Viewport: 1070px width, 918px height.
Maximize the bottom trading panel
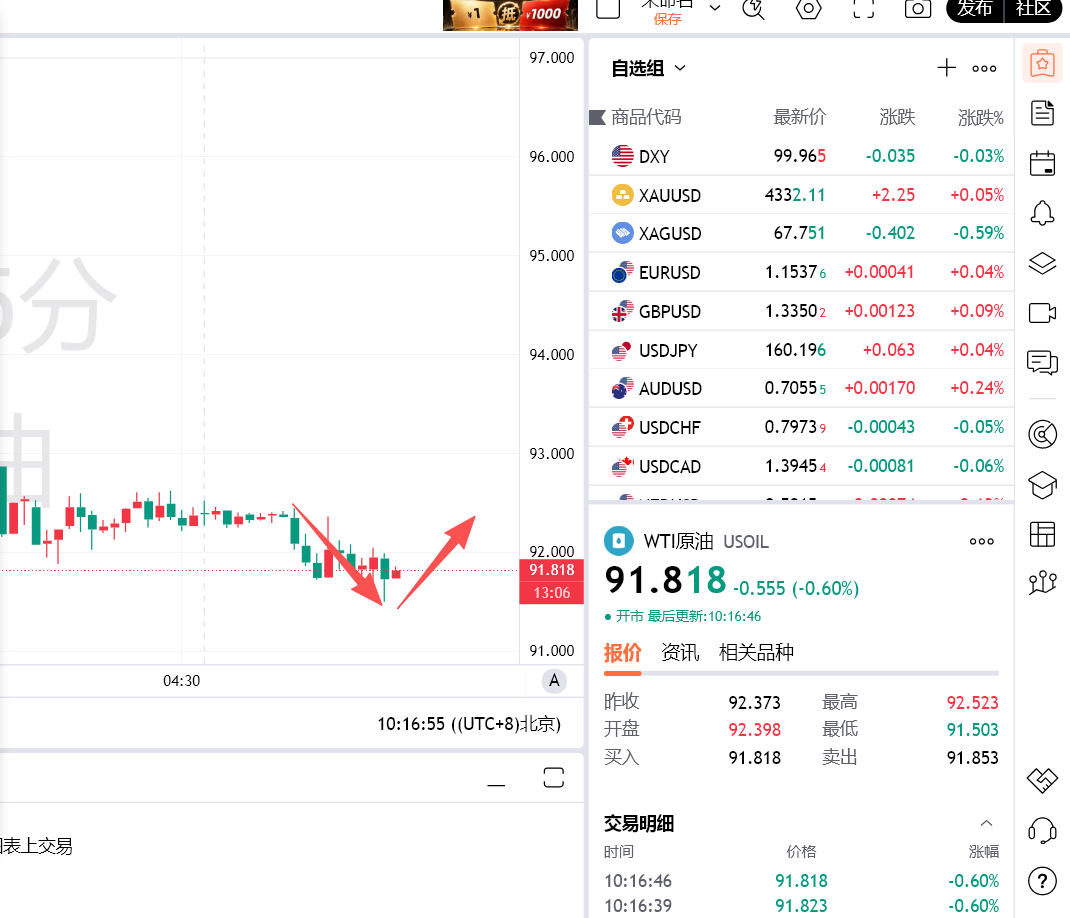pyautogui.click(x=553, y=777)
